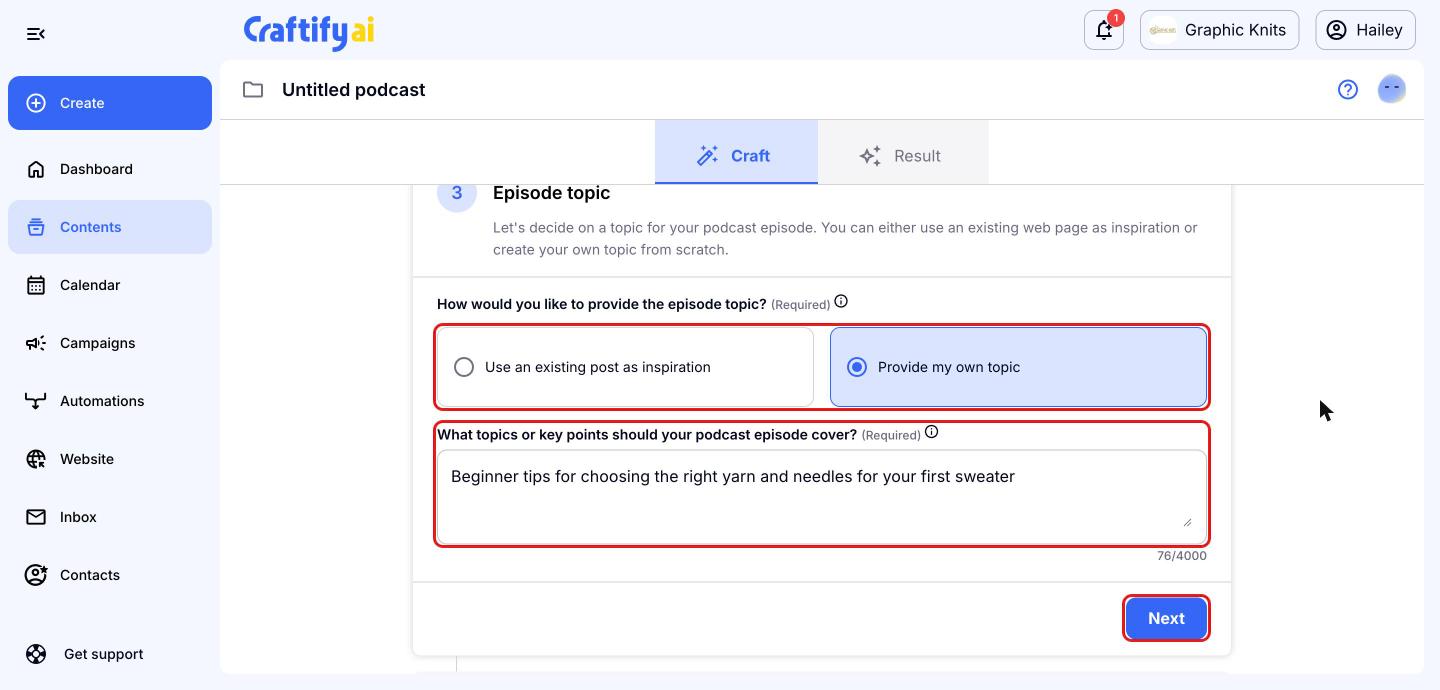The height and width of the screenshot is (690, 1440).
Task: Click the Craft magic wand icon
Action: pyautogui.click(x=708, y=156)
